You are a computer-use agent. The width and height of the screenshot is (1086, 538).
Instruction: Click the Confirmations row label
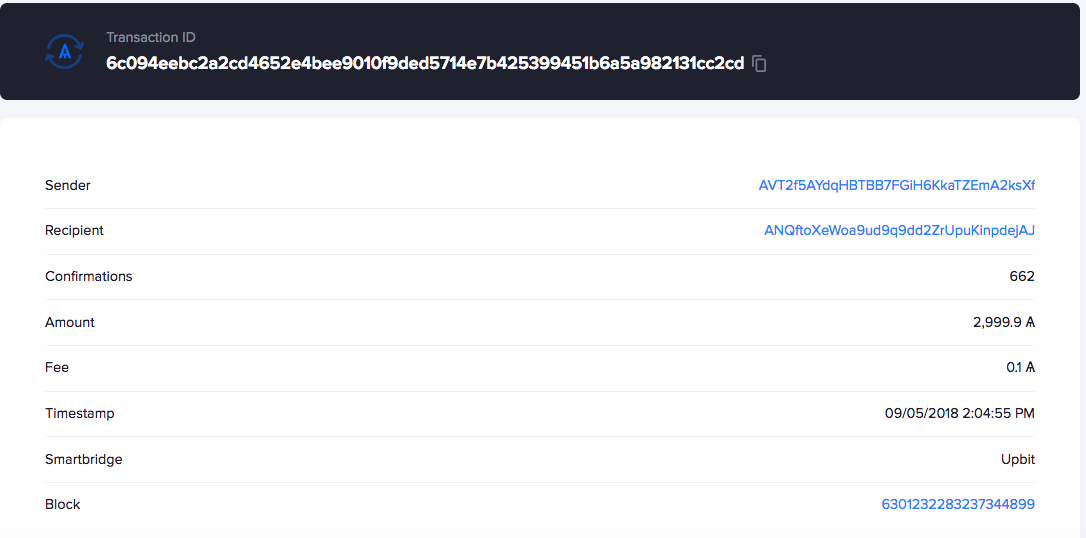[x=89, y=276]
